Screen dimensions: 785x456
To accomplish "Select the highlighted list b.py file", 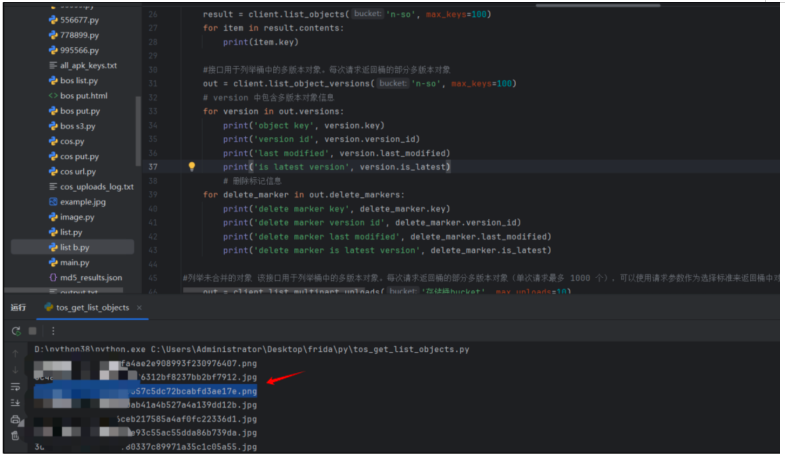I will [72, 247].
